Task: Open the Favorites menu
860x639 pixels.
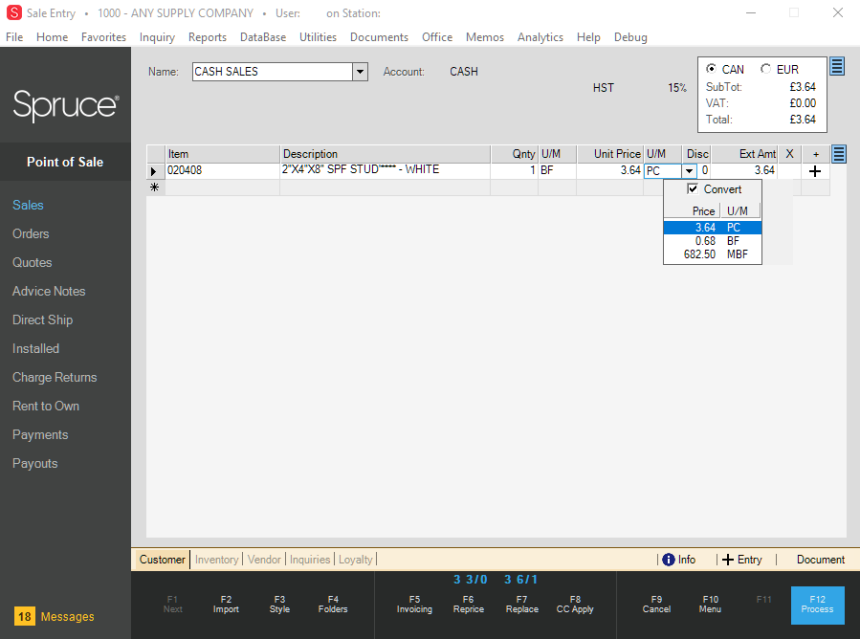Action: point(104,37)
